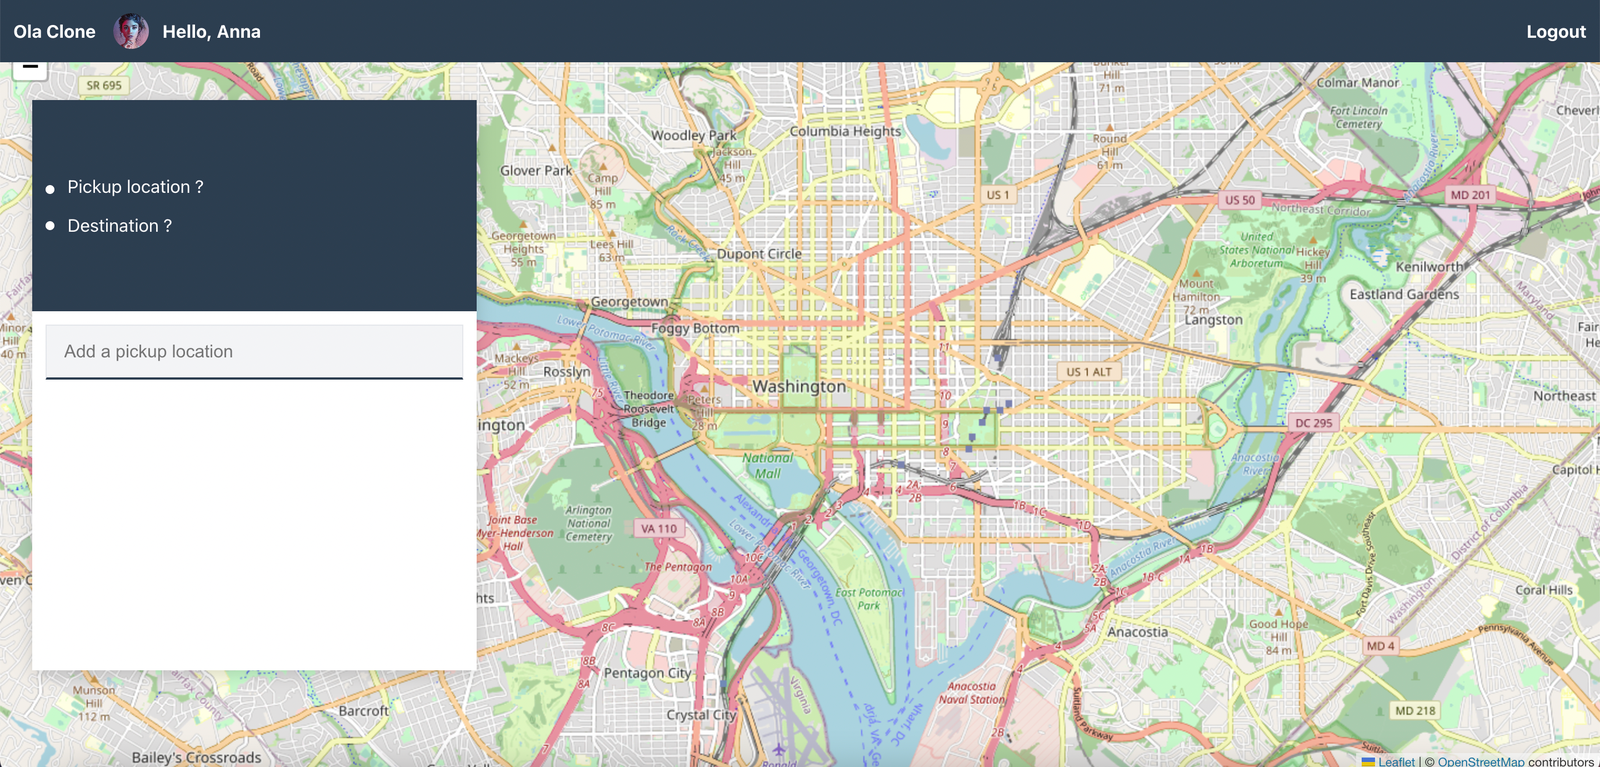
Task: Click the US 50 route shield
Action: [1239, 200]
